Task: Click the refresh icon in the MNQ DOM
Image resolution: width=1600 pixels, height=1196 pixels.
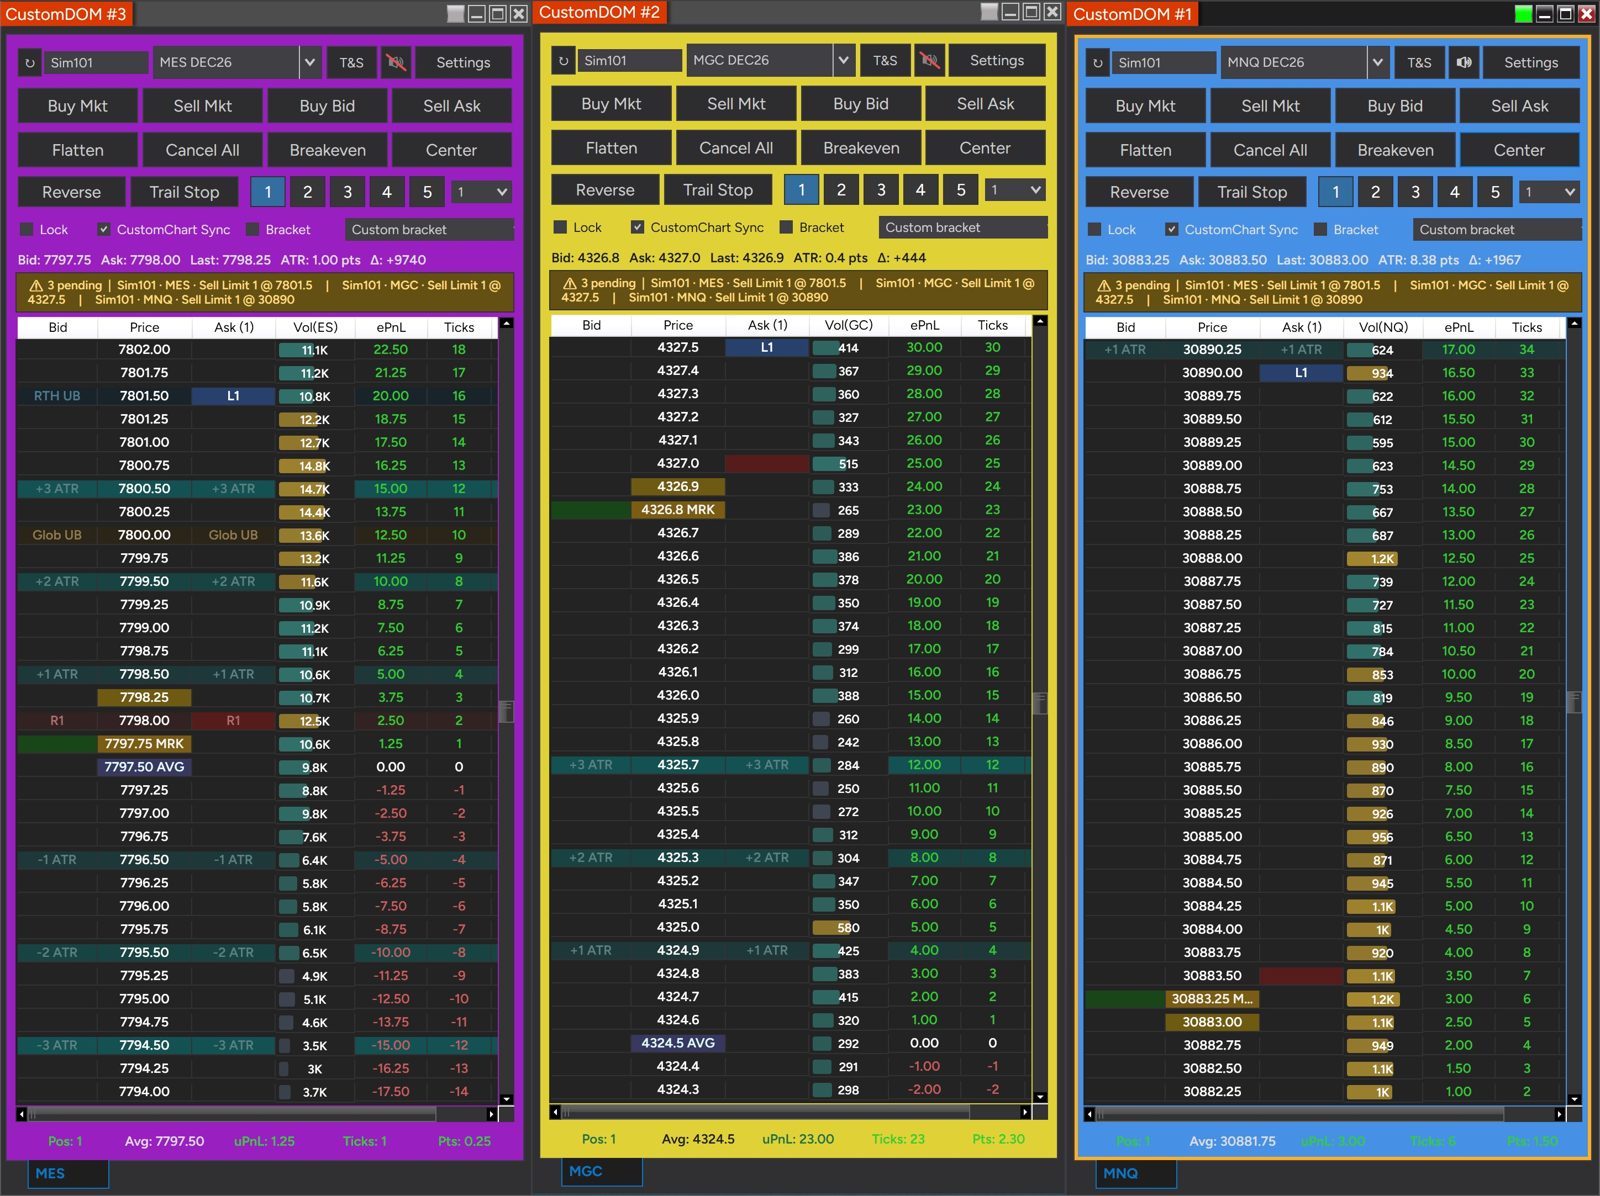Action: pos(1098,63)
